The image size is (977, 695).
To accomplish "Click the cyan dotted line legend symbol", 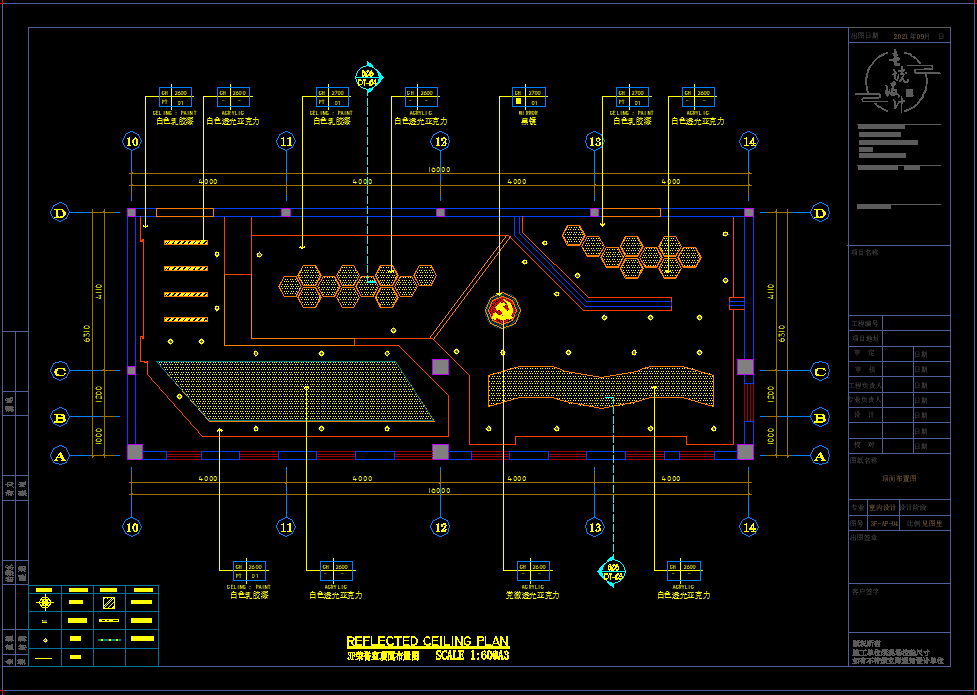I will (108, 640).
